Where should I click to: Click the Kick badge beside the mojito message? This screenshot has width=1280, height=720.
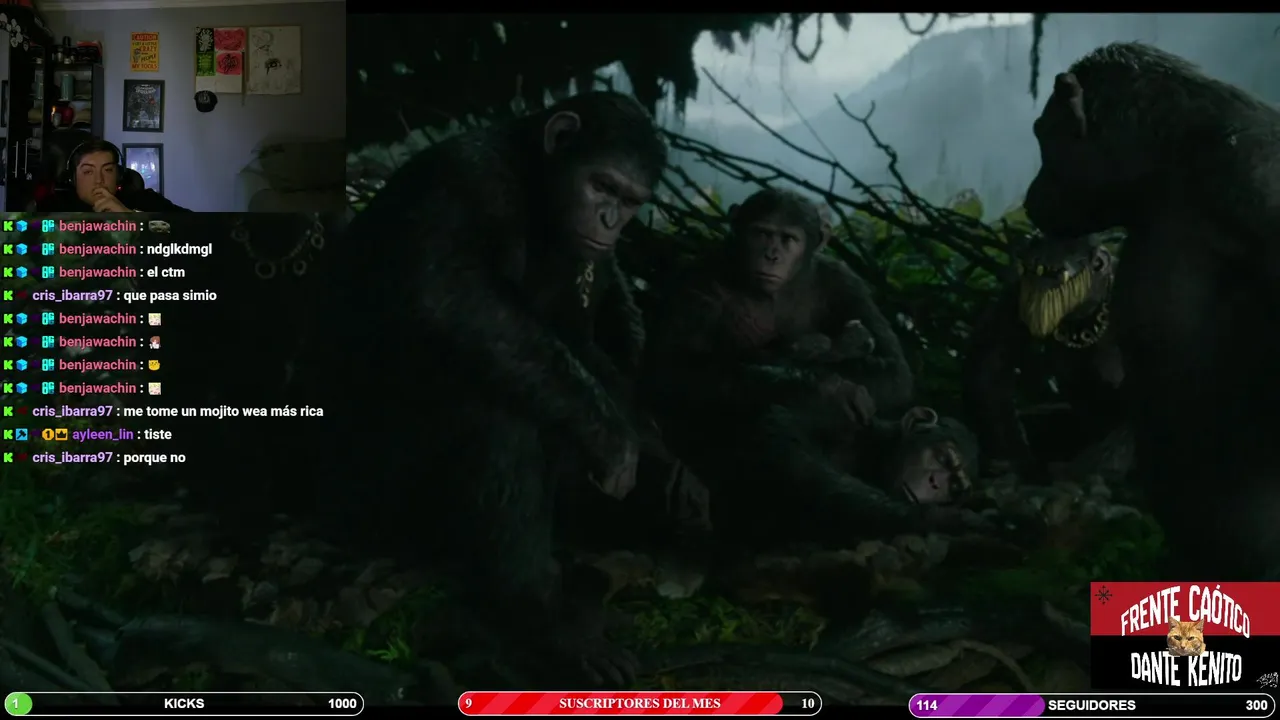point(8,411)
